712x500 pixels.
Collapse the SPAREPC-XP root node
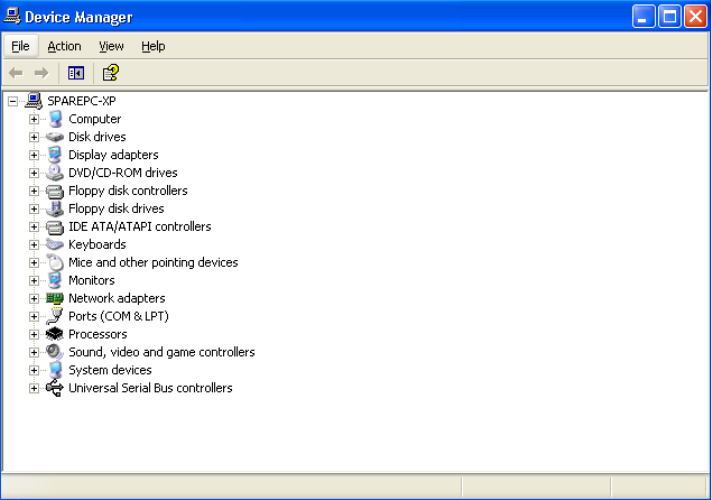coord(13,101)
